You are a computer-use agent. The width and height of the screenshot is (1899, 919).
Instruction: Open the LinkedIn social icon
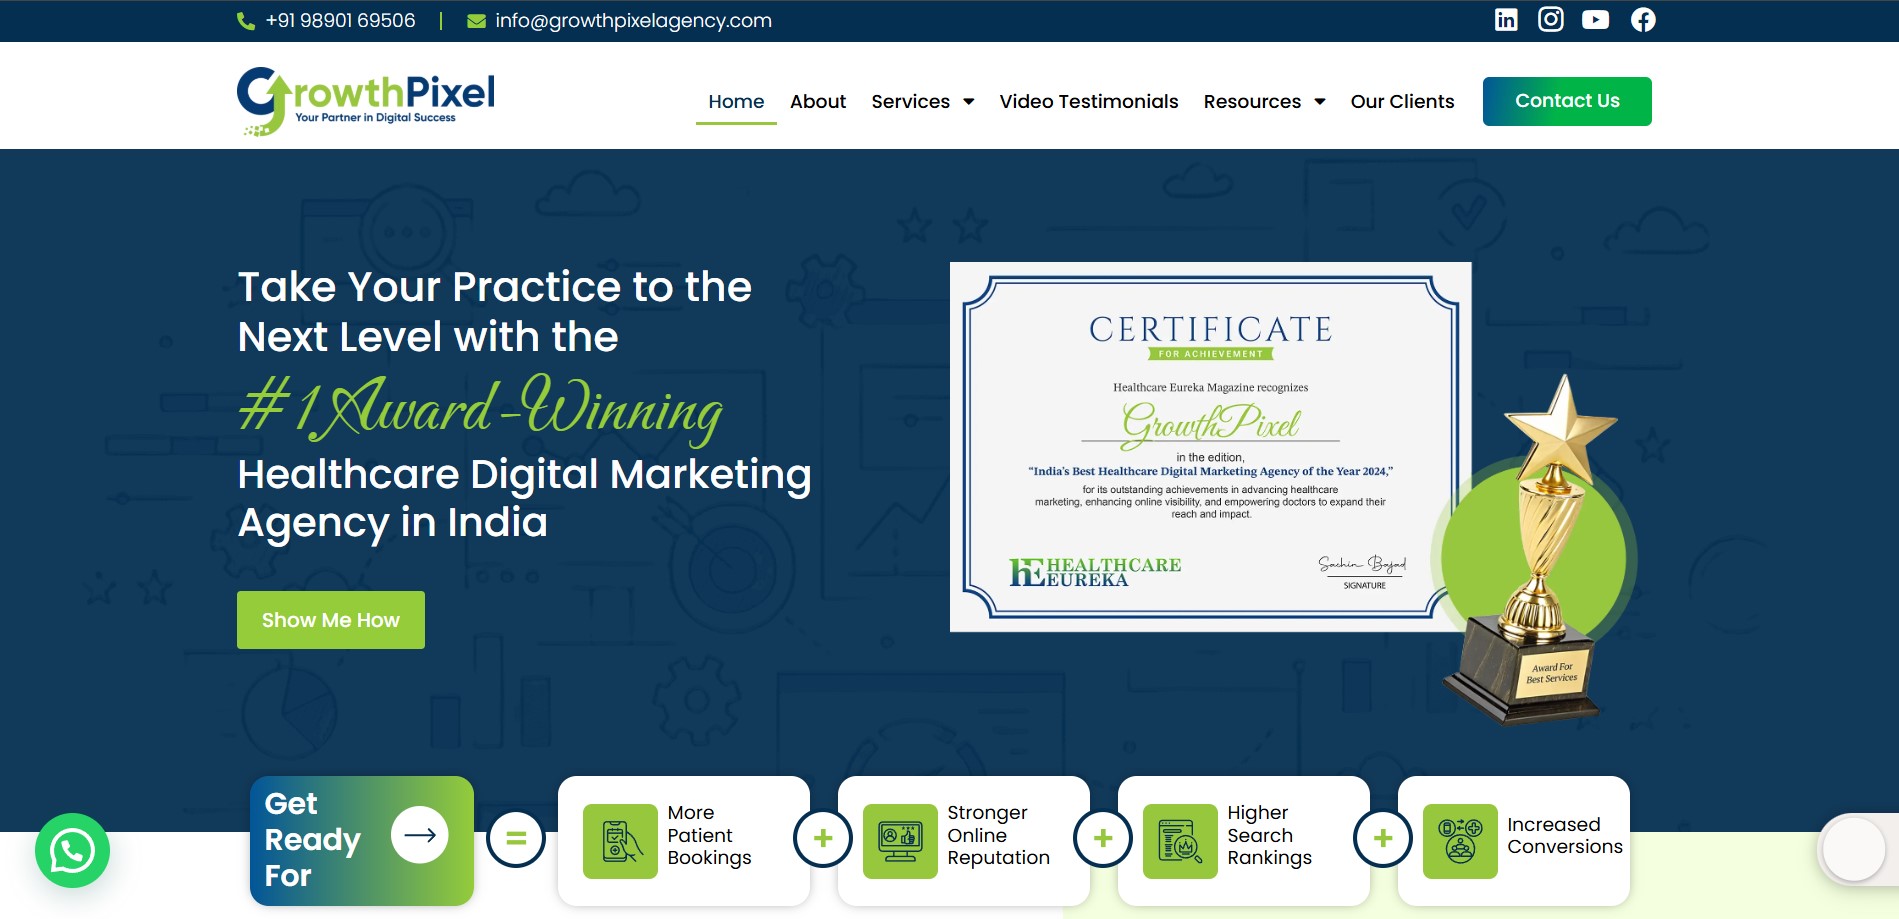coord(1506,20)
